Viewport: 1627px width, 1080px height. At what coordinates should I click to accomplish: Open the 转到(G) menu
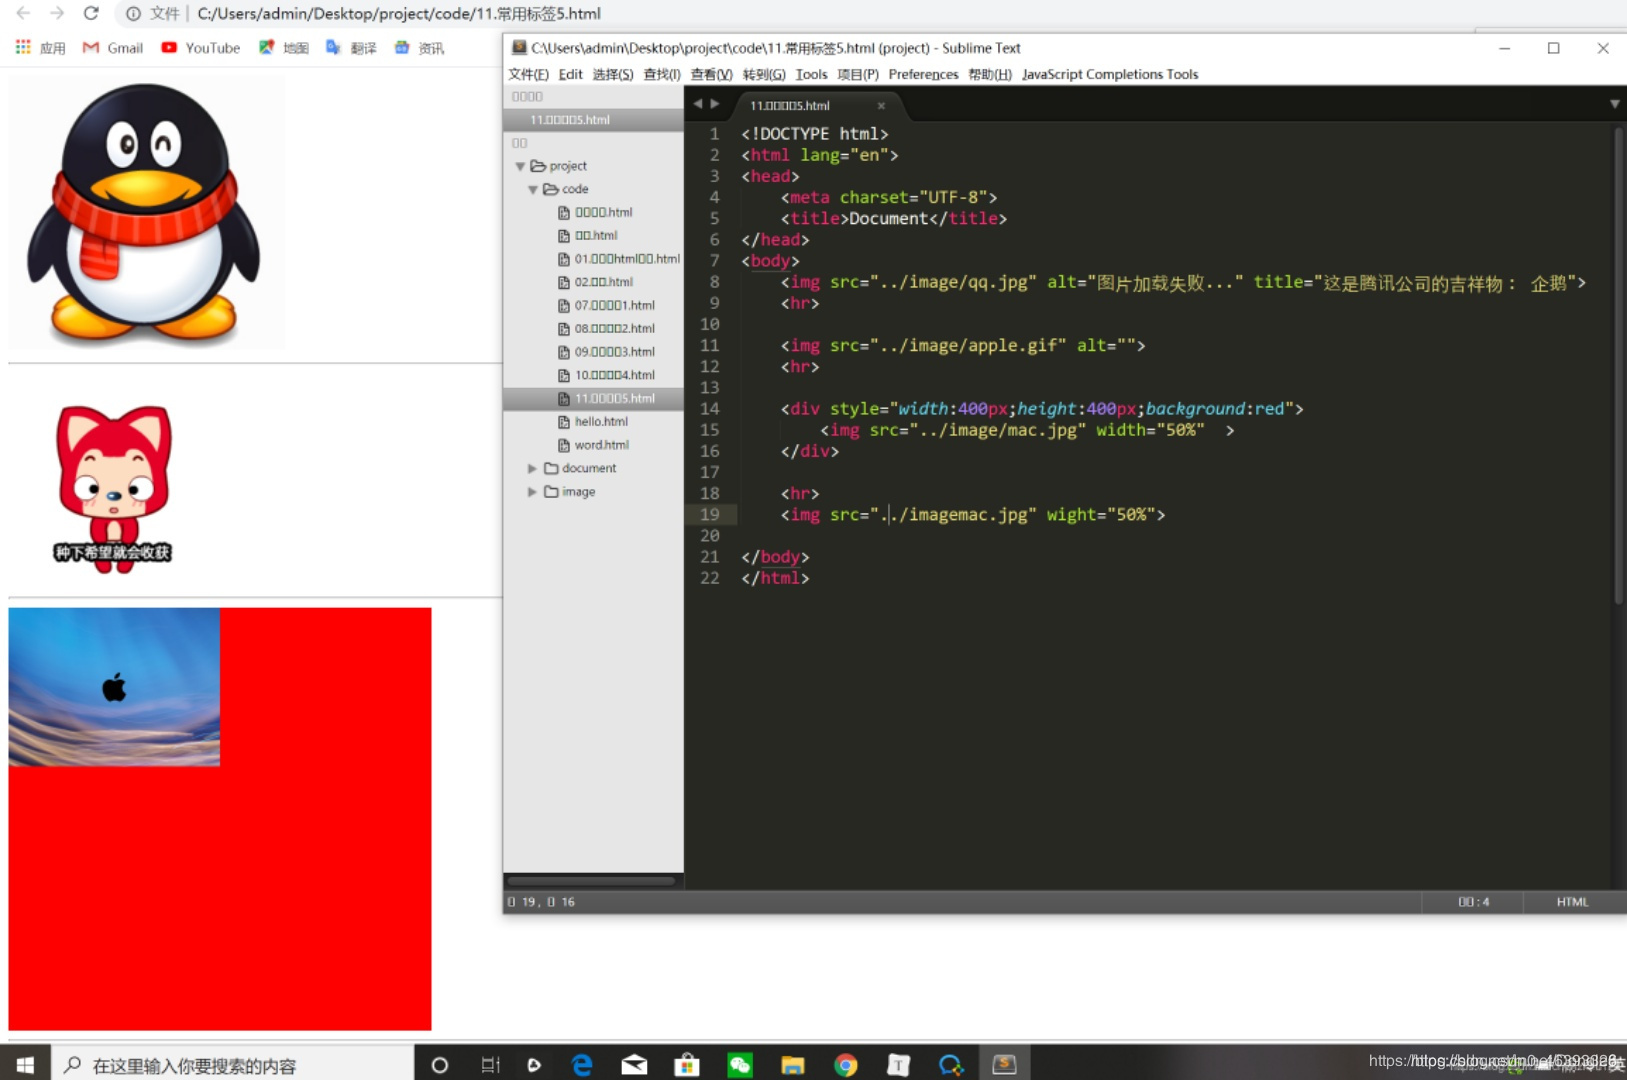click(764, 74)
